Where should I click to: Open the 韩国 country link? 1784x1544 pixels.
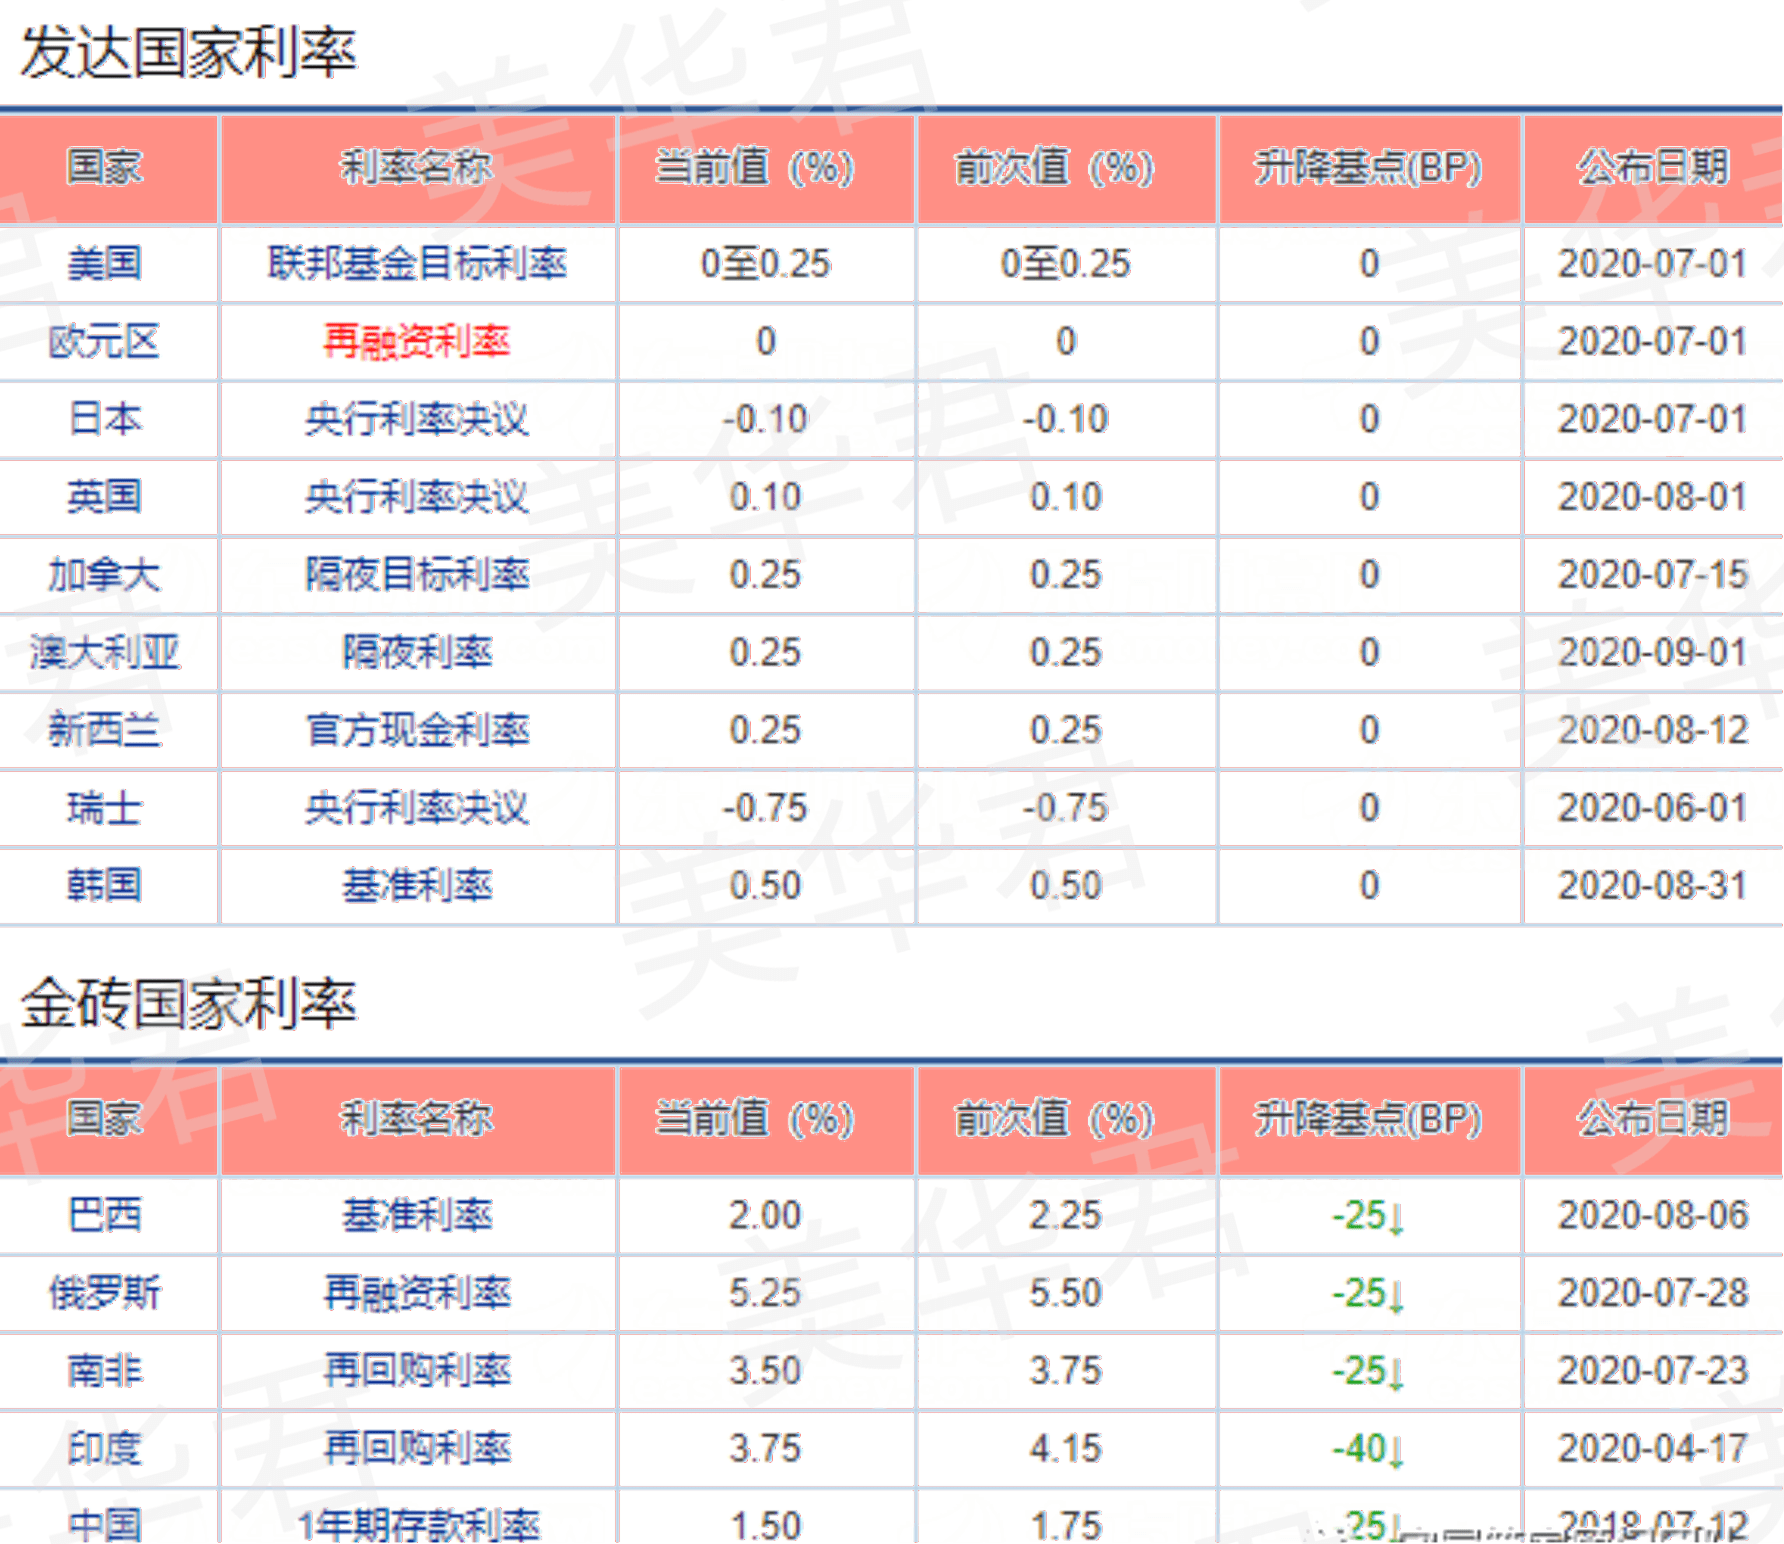point(105,886)
